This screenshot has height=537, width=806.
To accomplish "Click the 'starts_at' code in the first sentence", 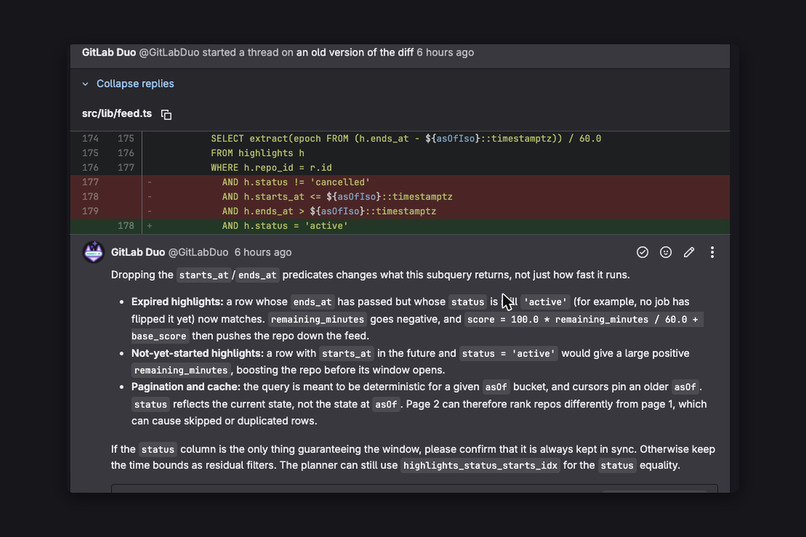I will pos(204,275).
